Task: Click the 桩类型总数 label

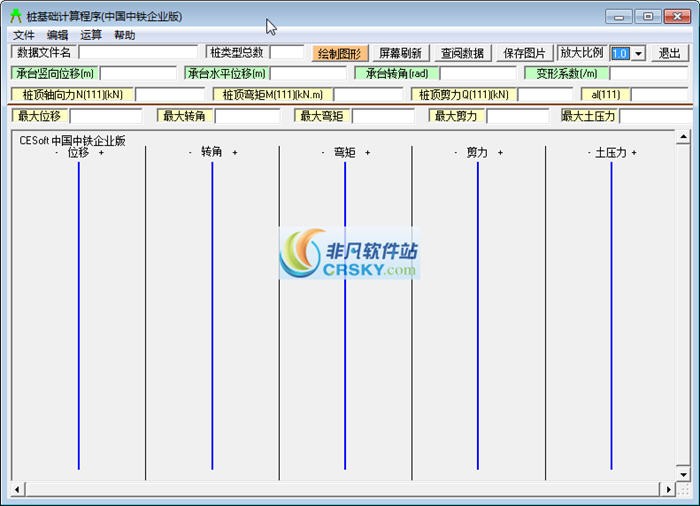Action: click(237, 52)
